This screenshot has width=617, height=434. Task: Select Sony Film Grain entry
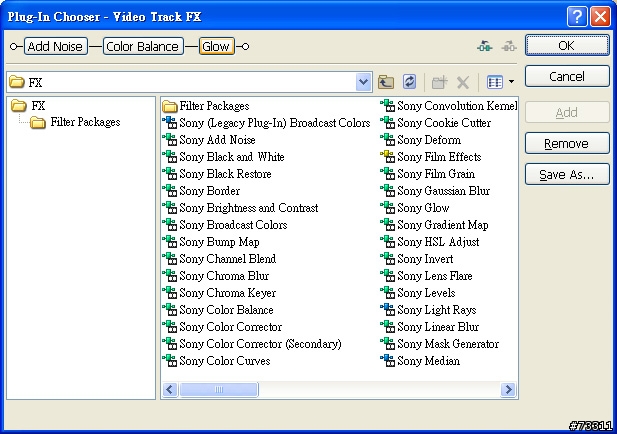point(428,174)
